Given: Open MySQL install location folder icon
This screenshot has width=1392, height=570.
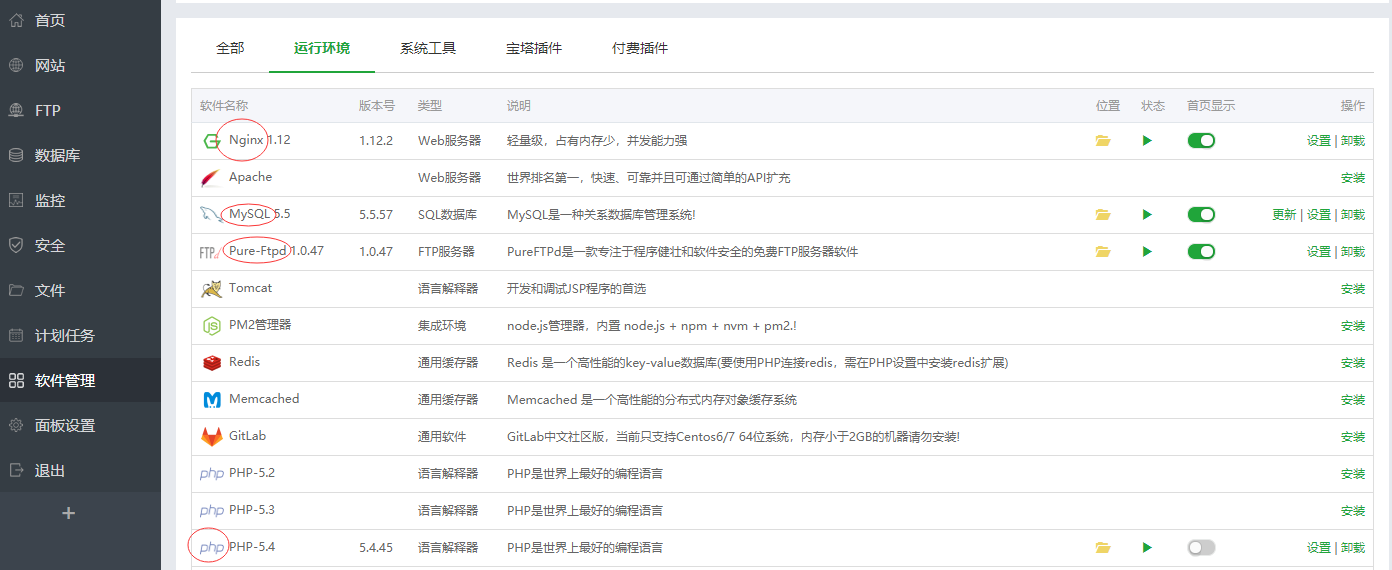Looking at the screenshot, I should 1103,215.
